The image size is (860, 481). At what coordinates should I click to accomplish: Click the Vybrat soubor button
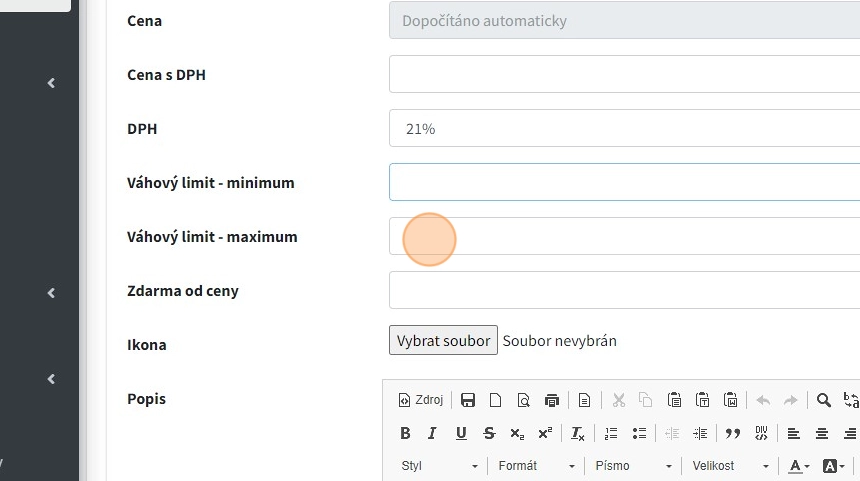pos(443,340)
